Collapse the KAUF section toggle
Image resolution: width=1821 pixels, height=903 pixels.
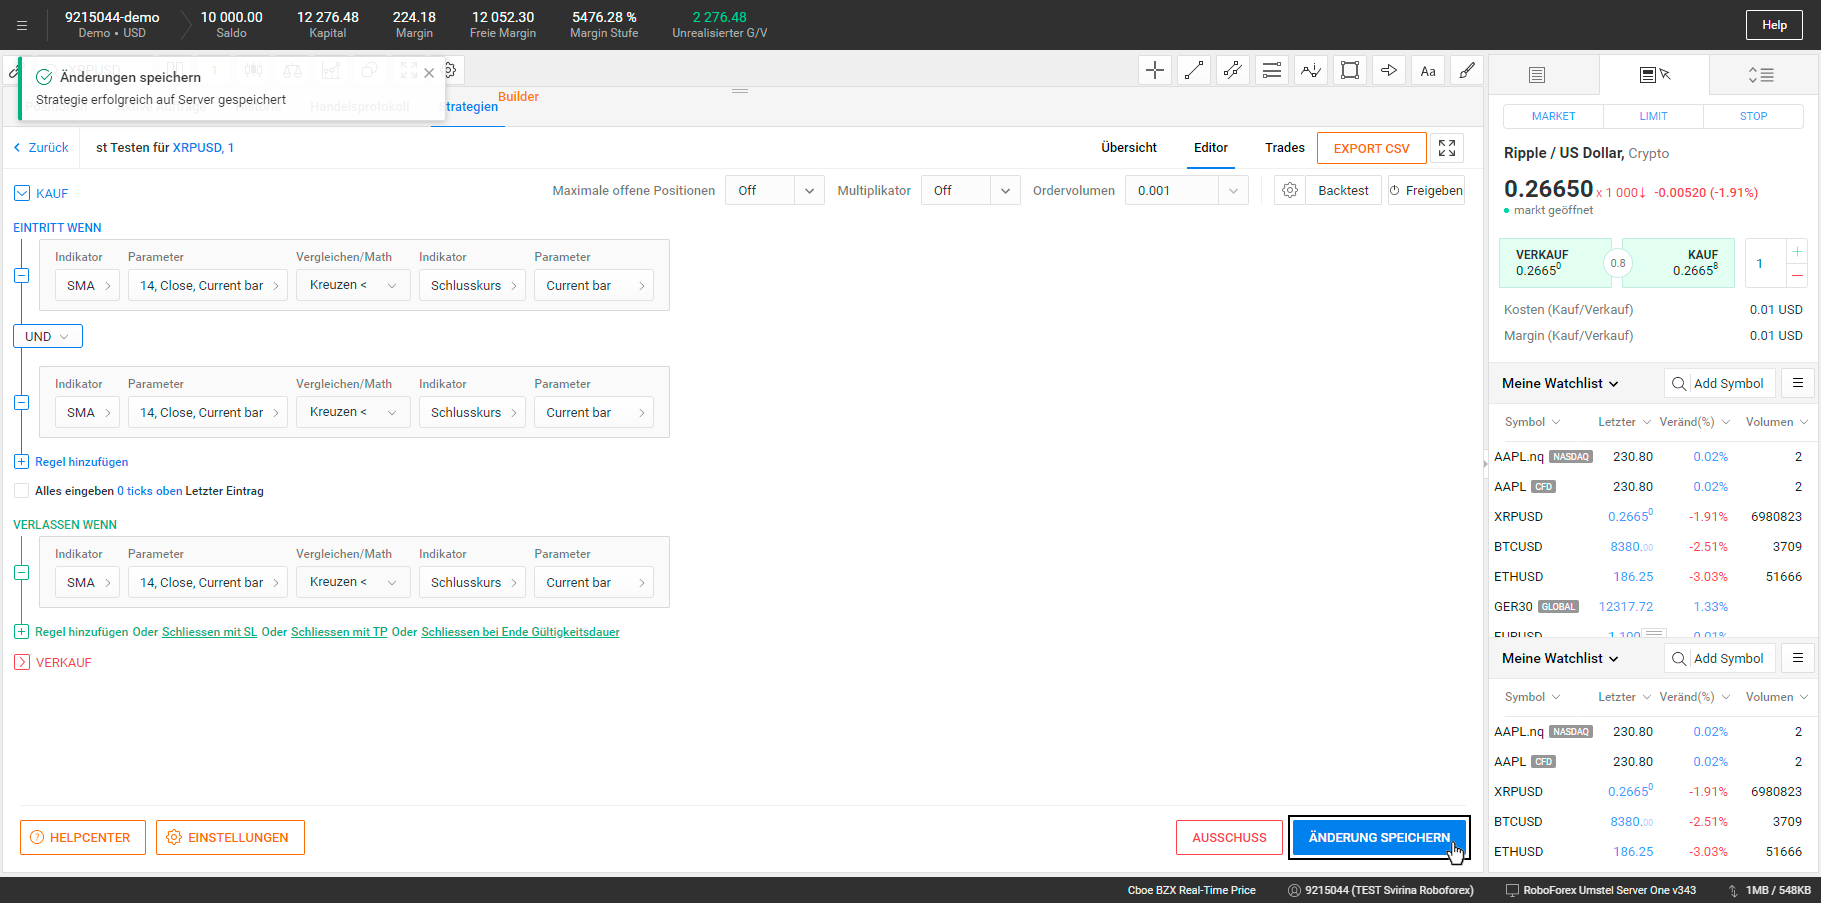[x=22, y=193]
